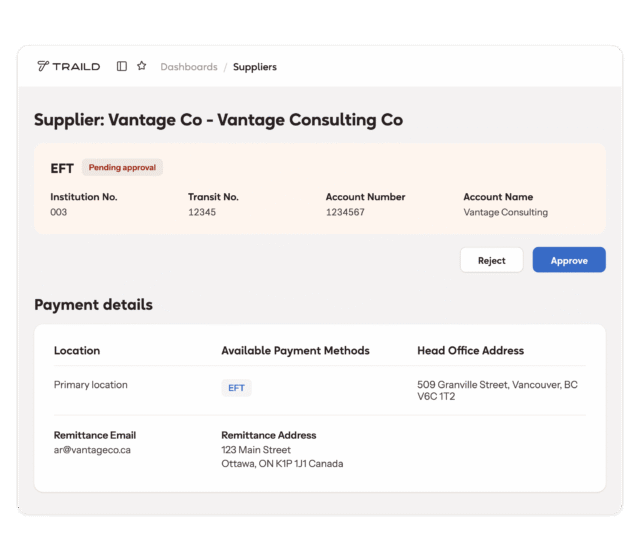Viewport: 640px width, 560px height.
Task: Click account name Vantage Consulting
Action: [505, 212]
